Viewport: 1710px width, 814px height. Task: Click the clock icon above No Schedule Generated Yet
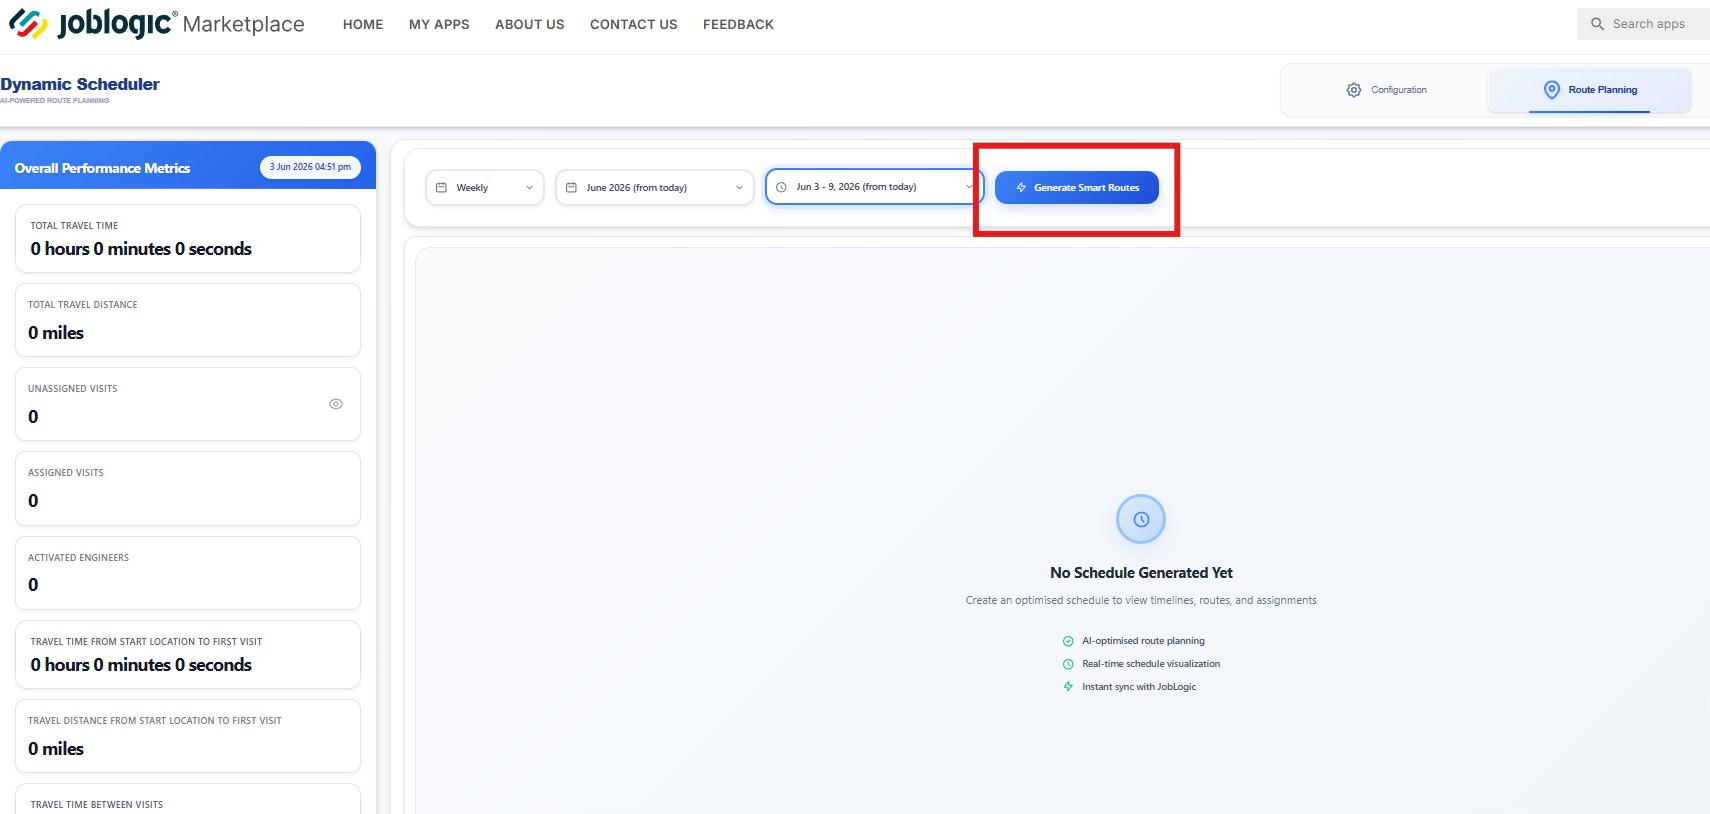point(1141,519)
